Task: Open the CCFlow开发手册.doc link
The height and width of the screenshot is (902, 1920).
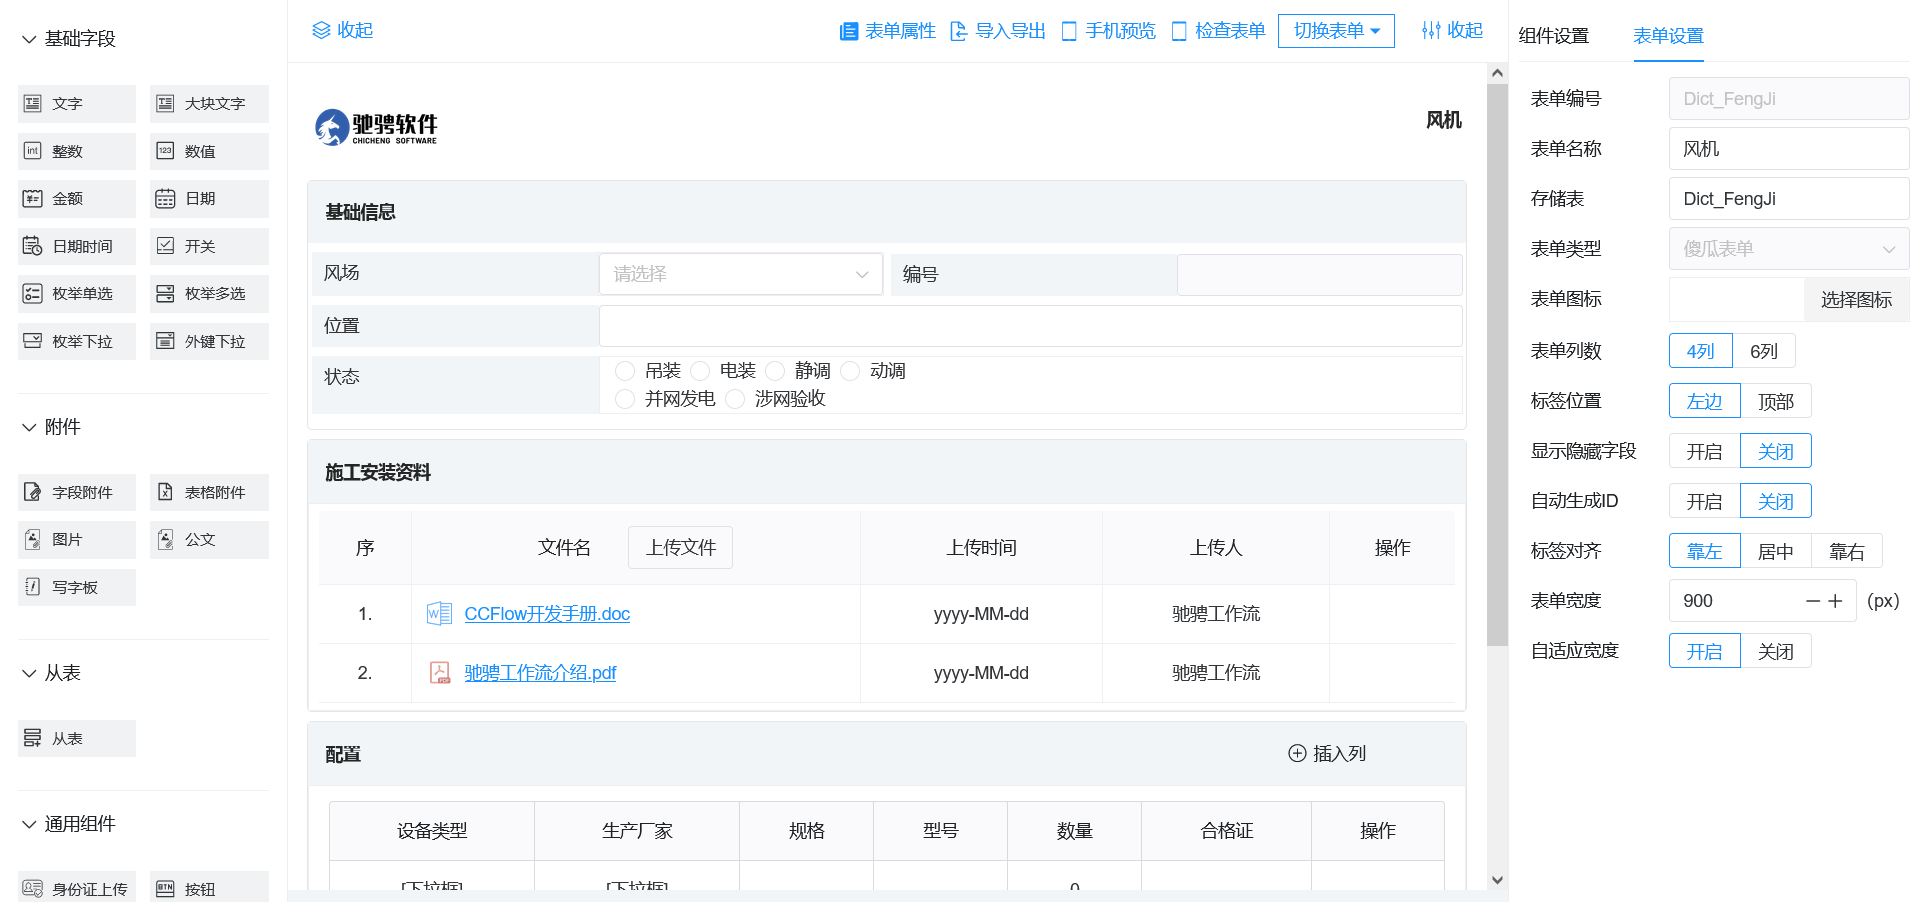Action: click(547, 614)
